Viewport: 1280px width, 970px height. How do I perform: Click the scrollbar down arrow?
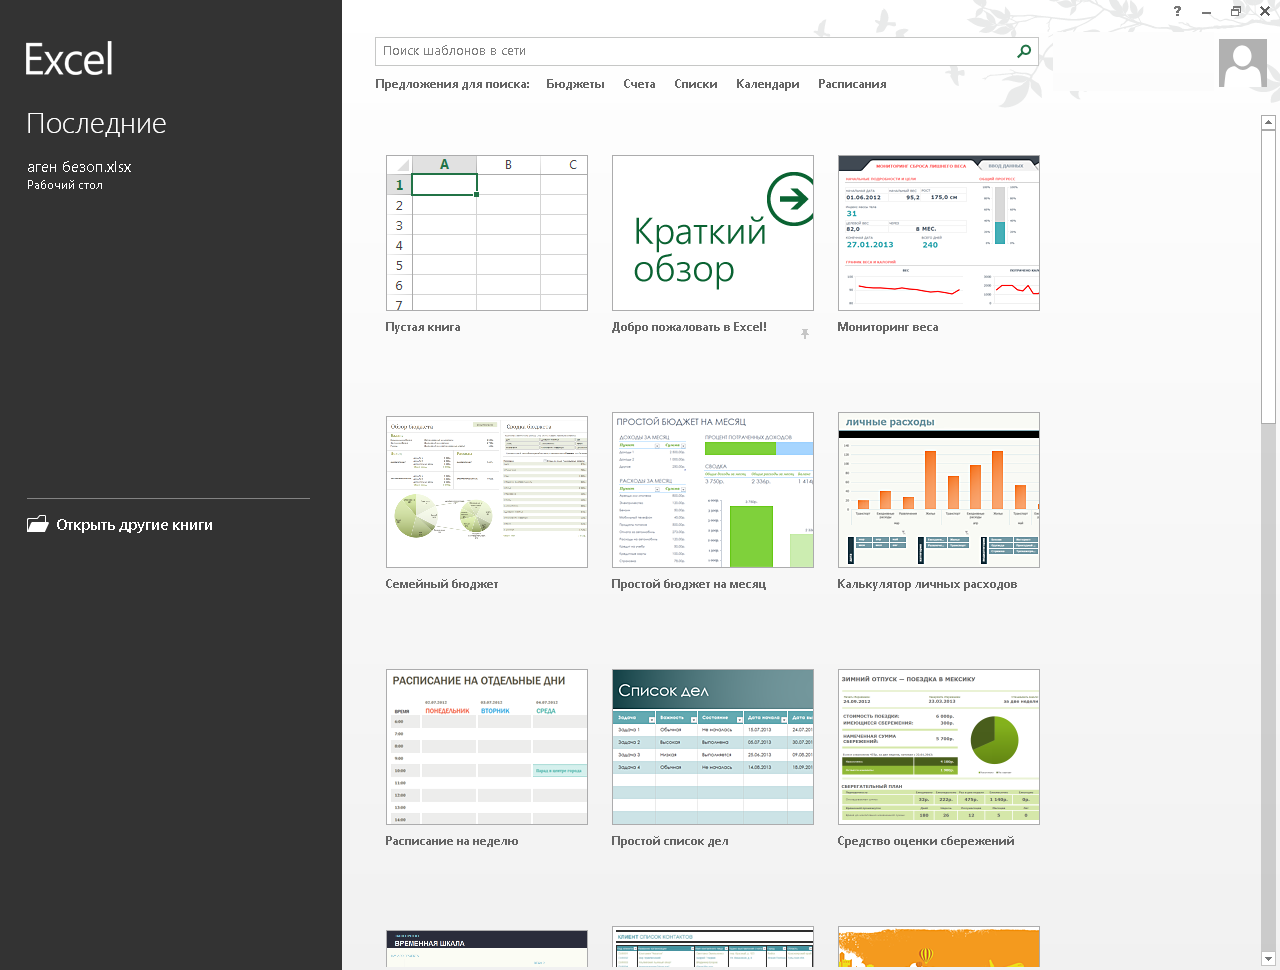tap(1268, 959)
